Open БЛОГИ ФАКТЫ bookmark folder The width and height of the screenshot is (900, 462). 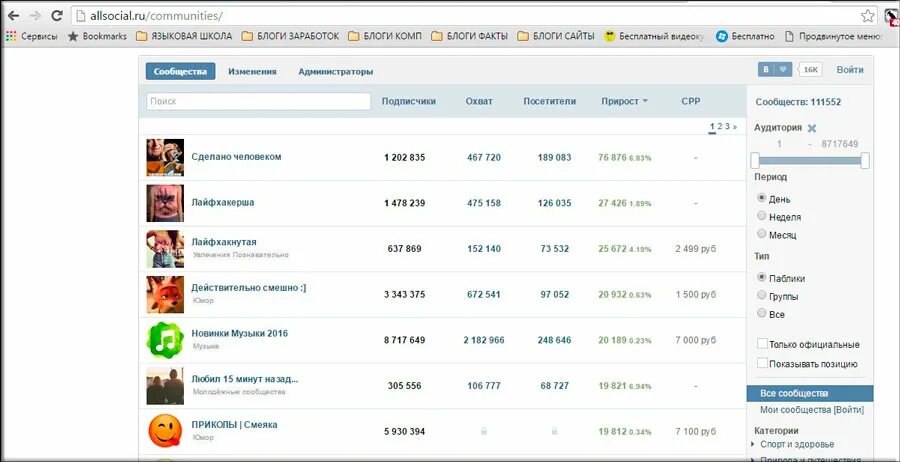(x=470, y=36)
